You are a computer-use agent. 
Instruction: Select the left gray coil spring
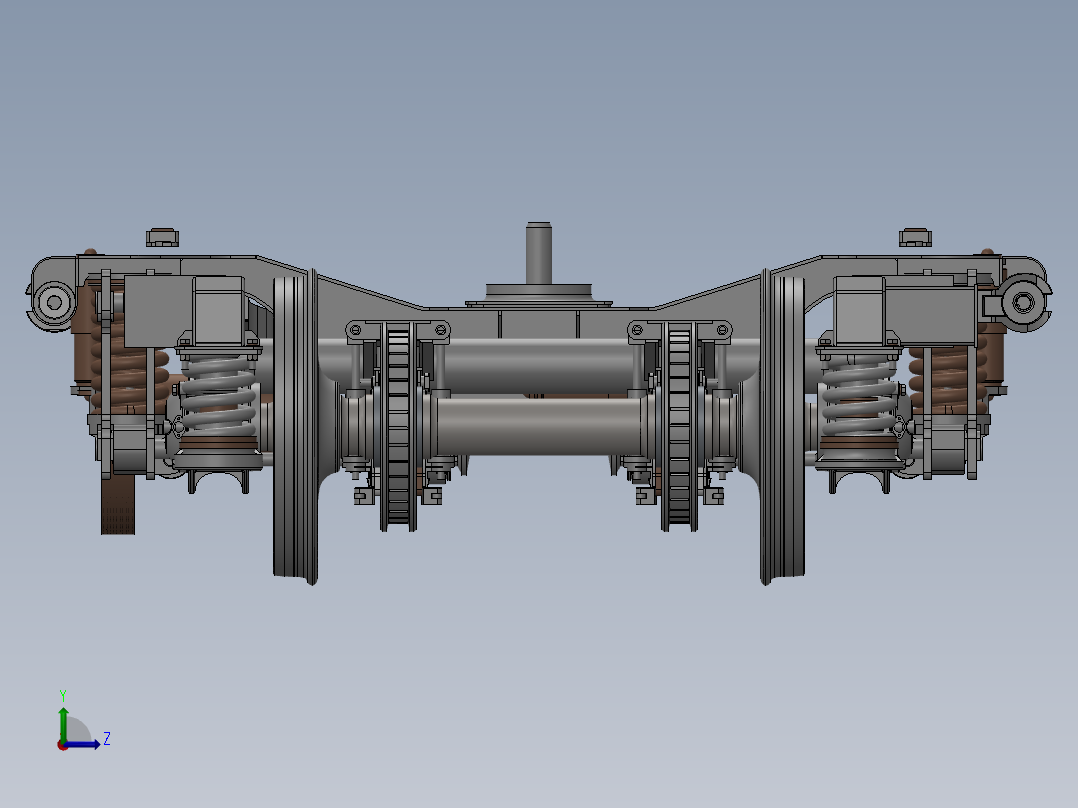pyautogui.click(x=217, y=395)
